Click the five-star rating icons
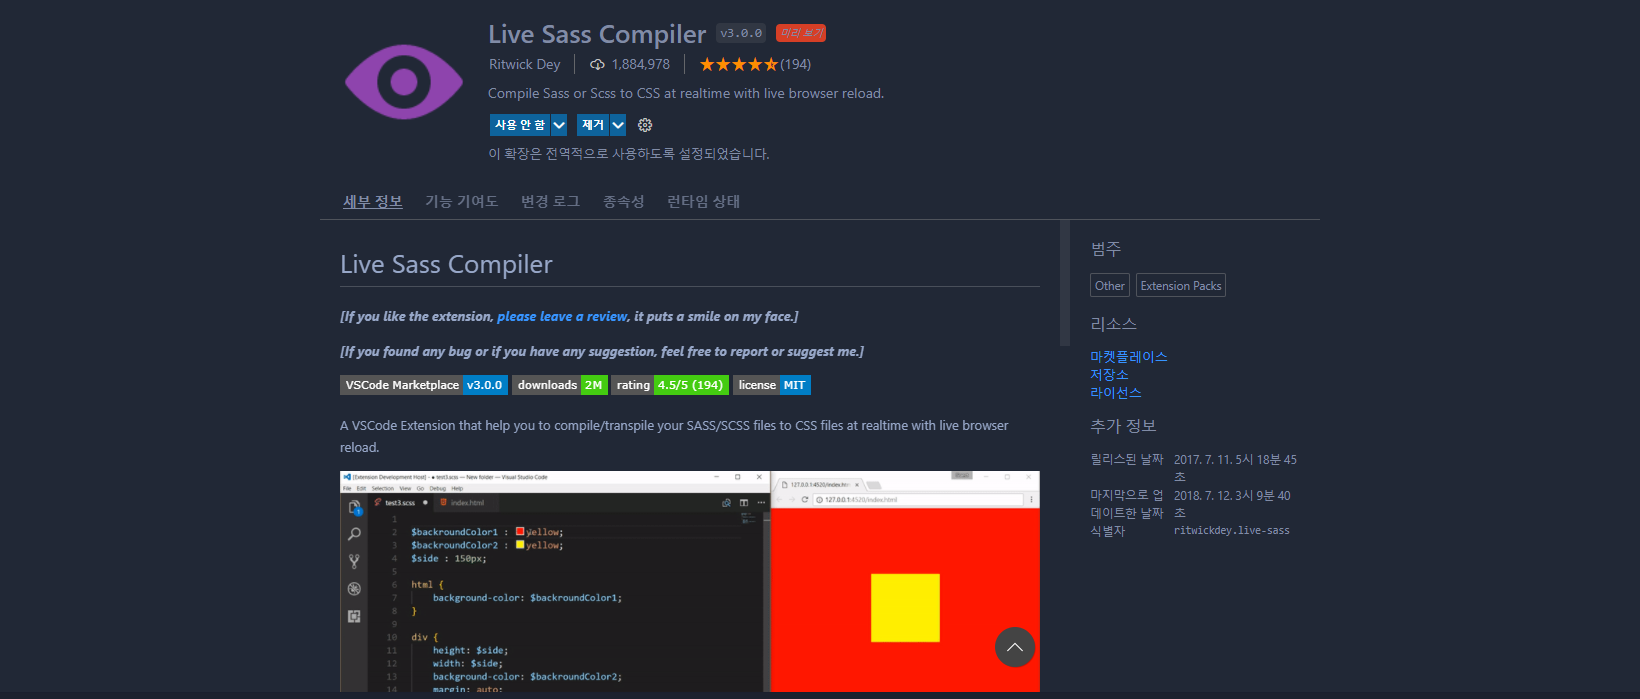The height and width of the screenshot is (699, 1640). coord(739,65)
